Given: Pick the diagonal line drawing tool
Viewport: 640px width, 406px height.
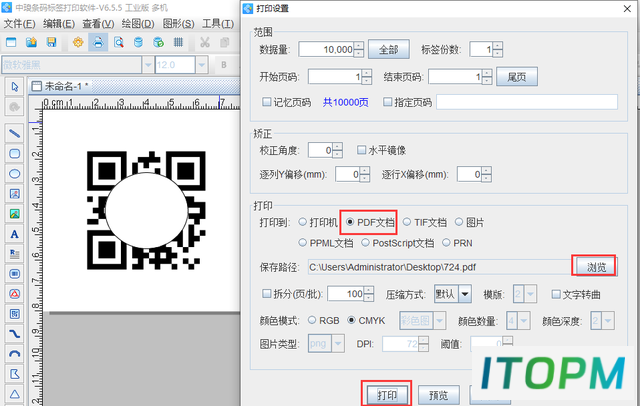Looking at the screenshot, I should (15, 133).
